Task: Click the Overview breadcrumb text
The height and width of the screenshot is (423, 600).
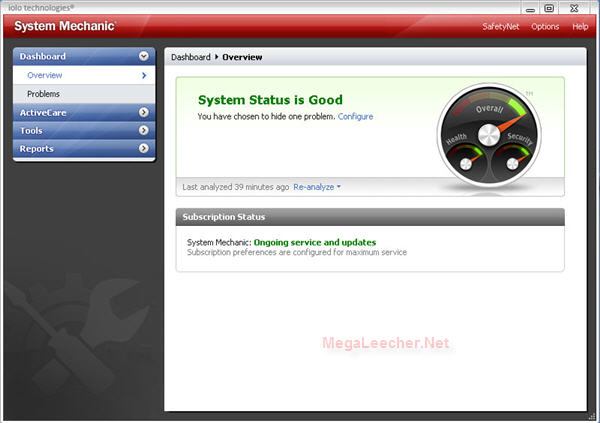Action: [x=242, y=57]
